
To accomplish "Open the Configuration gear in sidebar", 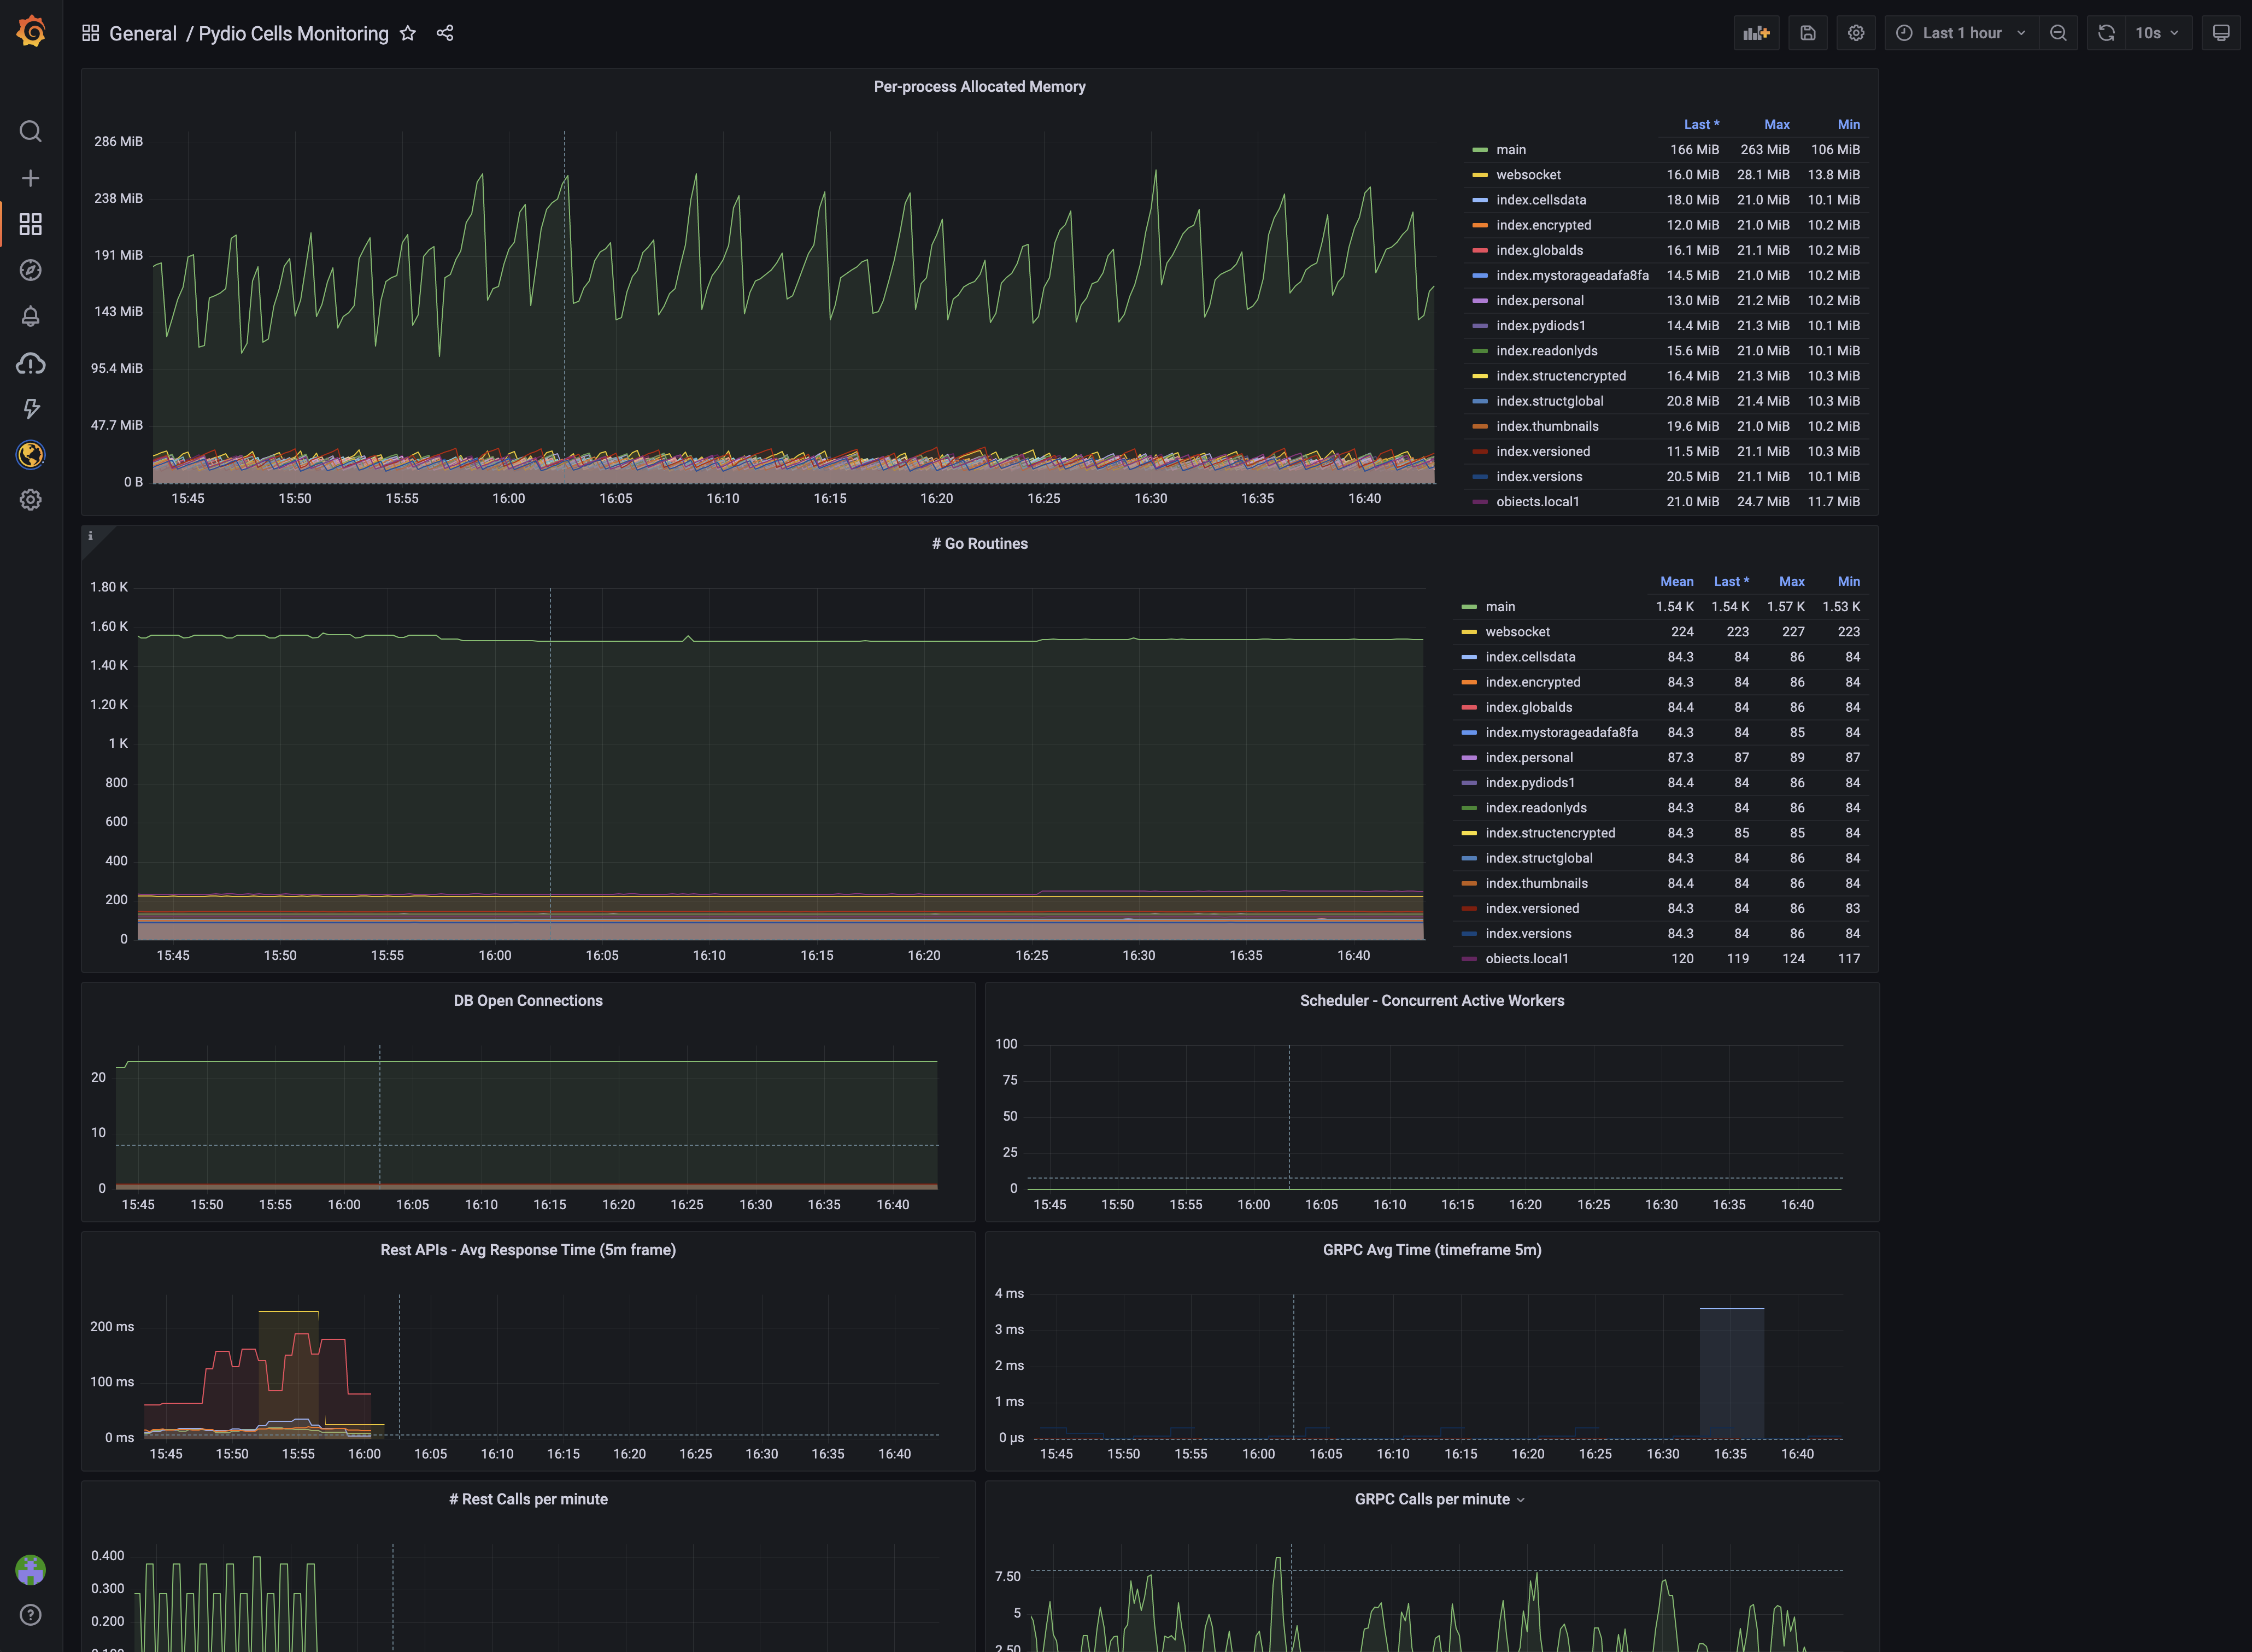I will tap(31, 500).
